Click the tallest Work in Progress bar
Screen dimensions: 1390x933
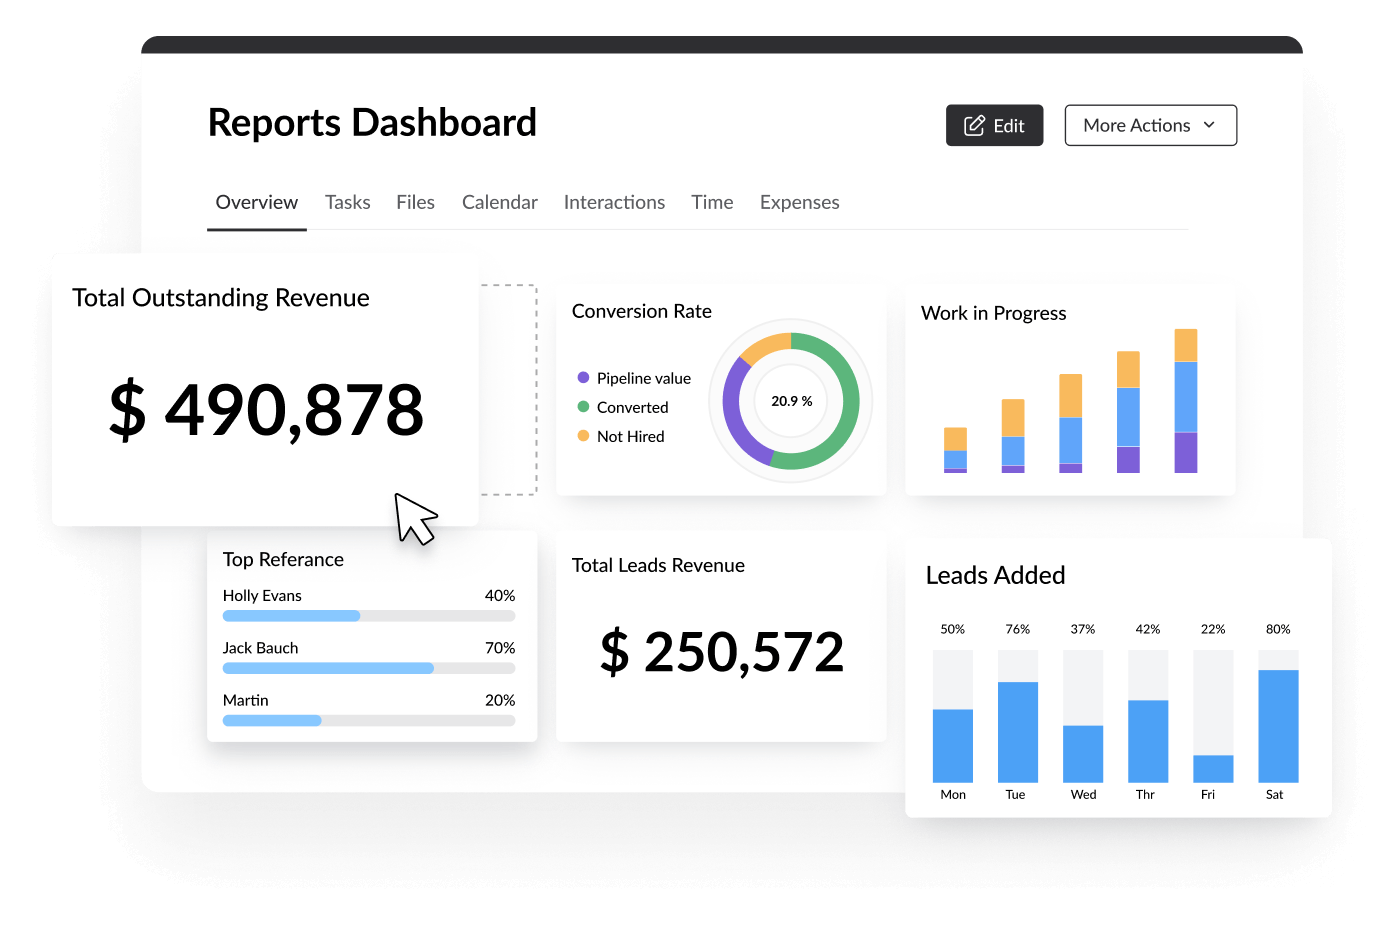[1185, 401]
